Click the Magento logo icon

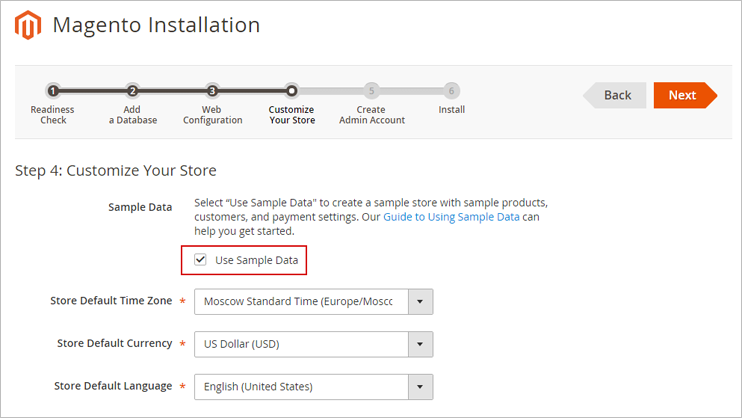pos(28,25)
